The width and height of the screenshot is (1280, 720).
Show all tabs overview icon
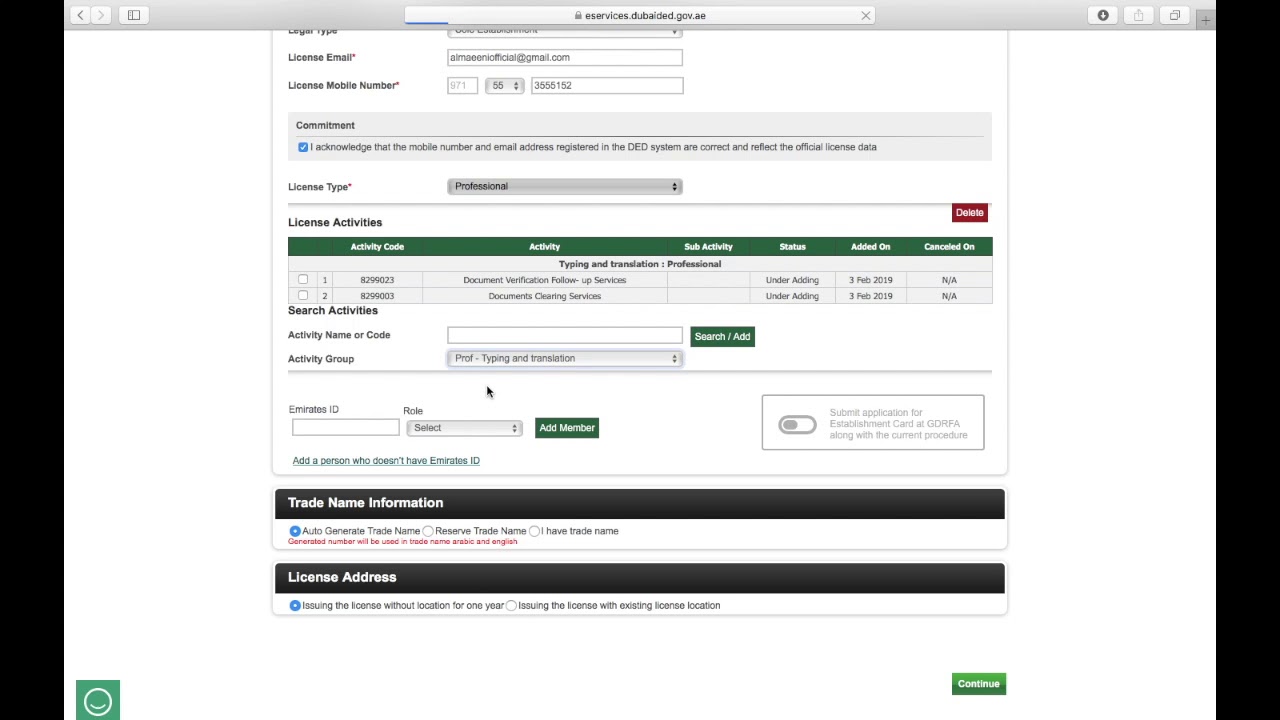click(1175, 15)
